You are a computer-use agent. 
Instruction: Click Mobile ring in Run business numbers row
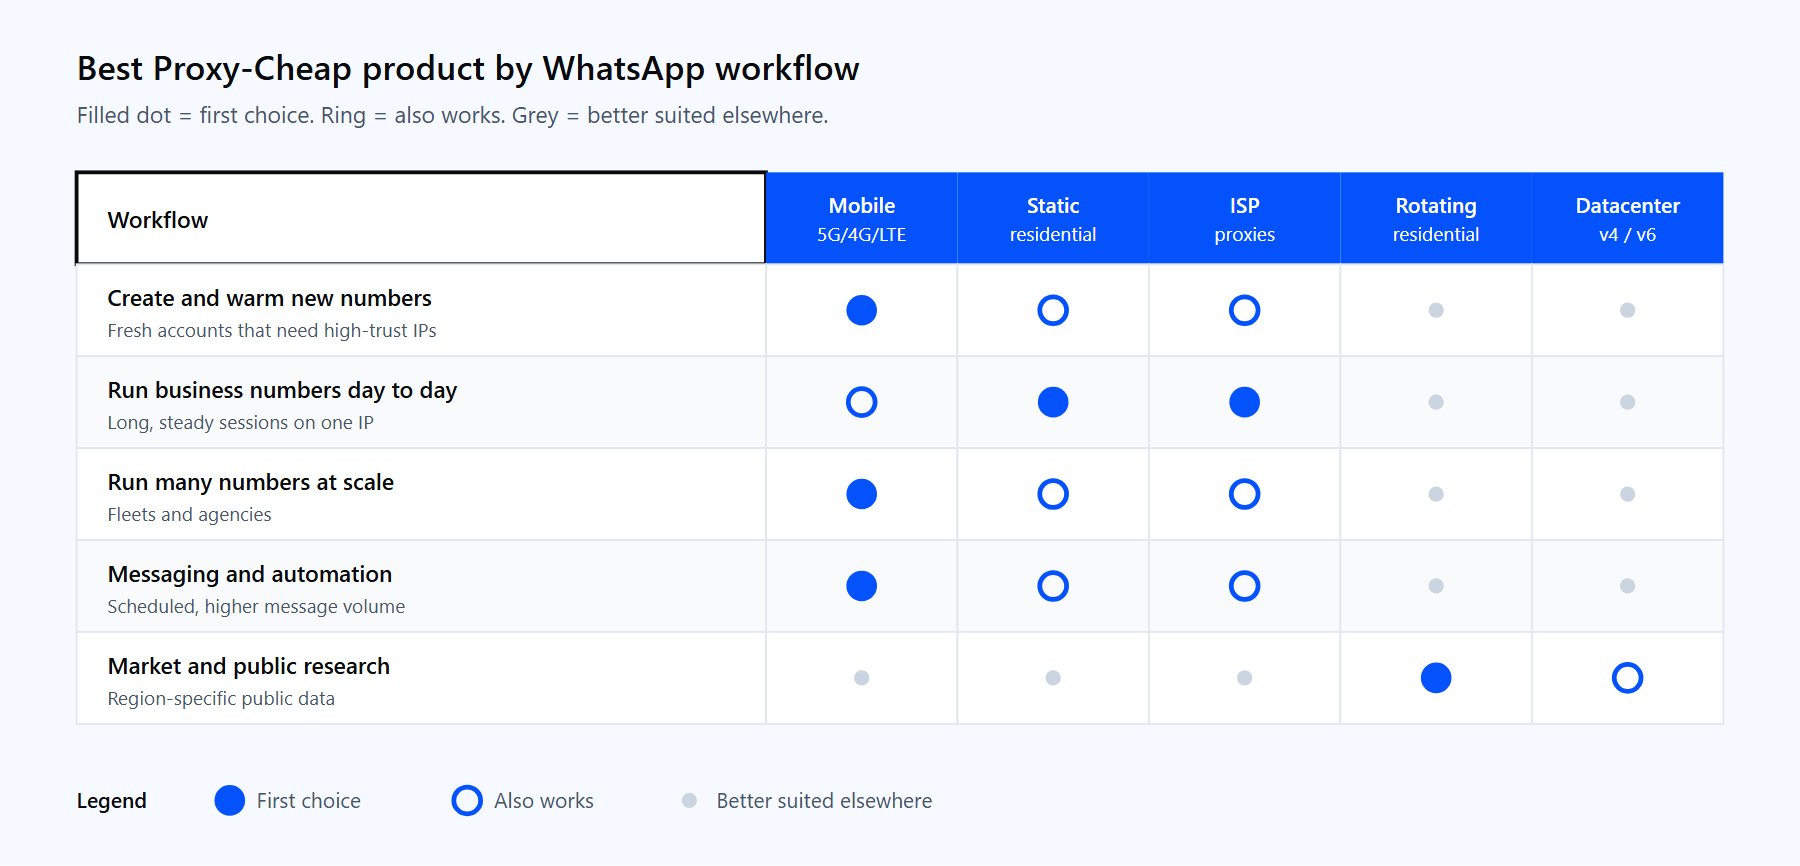click(861, 402)
